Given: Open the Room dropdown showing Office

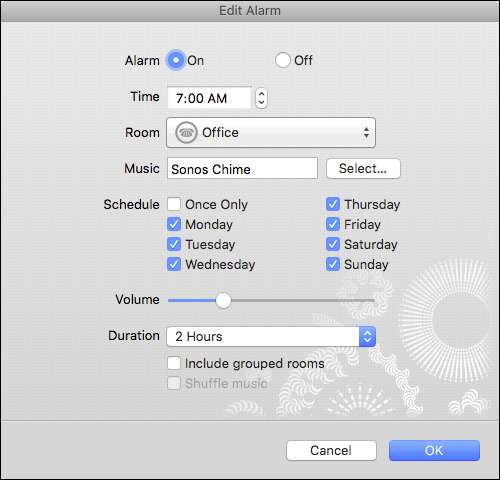Looking at the screenshot, I should (271, 133).
